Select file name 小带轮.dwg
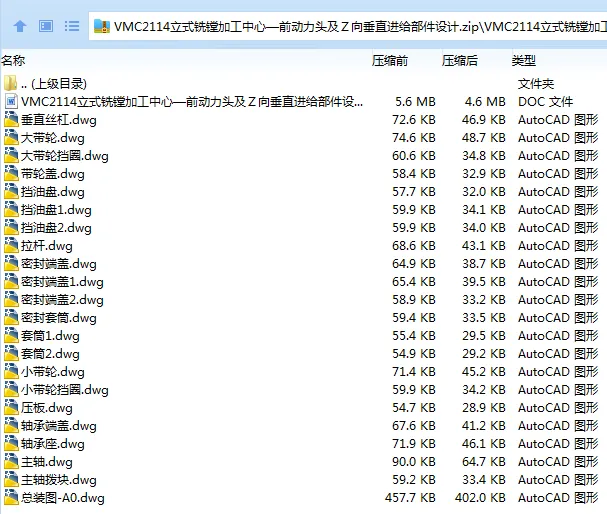 point(53,372)
